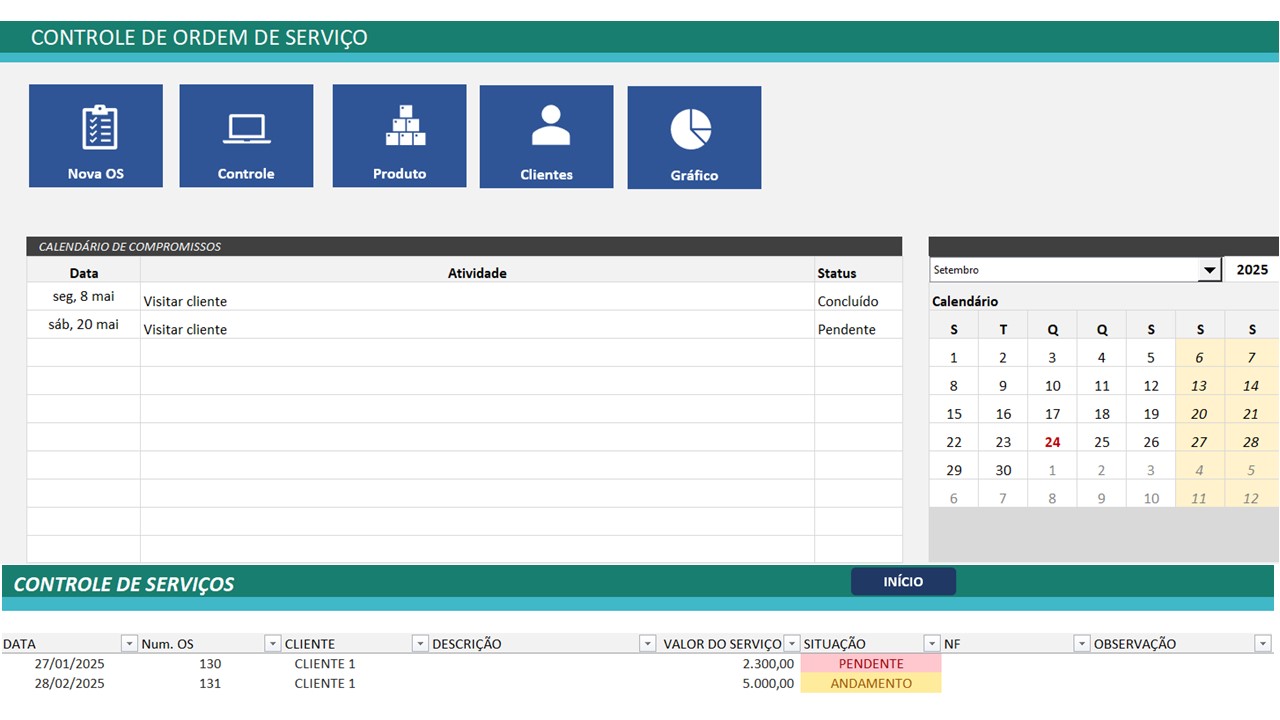Click the Concluído status cell
This screenshot has height=720, width=1280.
pyautogui.click(x=848, y=301)
